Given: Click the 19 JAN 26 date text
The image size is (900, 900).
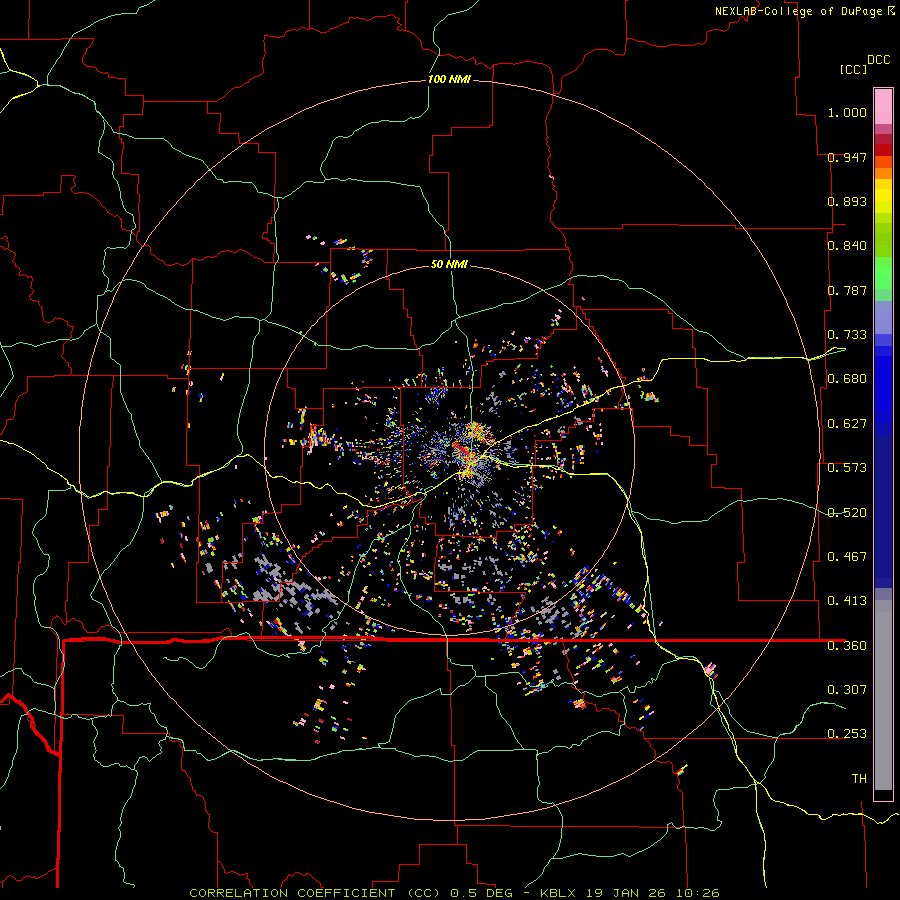Looking at the screenshot, I should 627,893.
